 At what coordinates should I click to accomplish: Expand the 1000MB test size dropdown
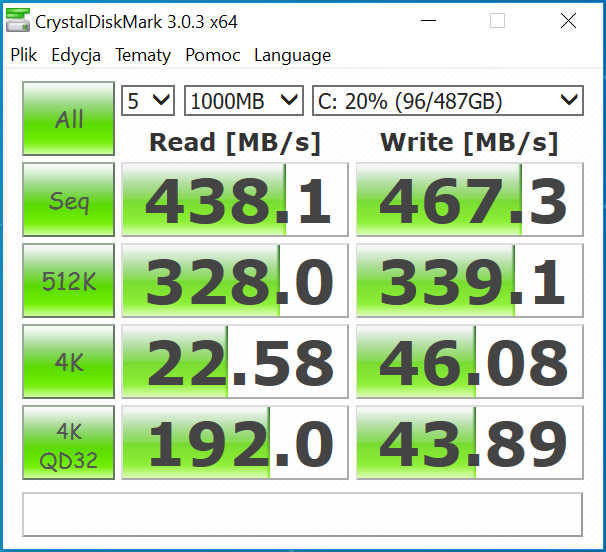244,101
